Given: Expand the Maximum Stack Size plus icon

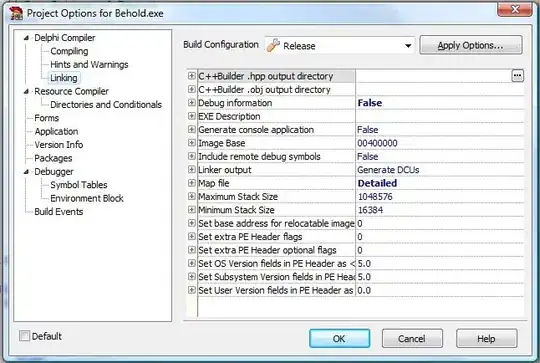Looking at the screenshot, I should (x=191, y=196).
